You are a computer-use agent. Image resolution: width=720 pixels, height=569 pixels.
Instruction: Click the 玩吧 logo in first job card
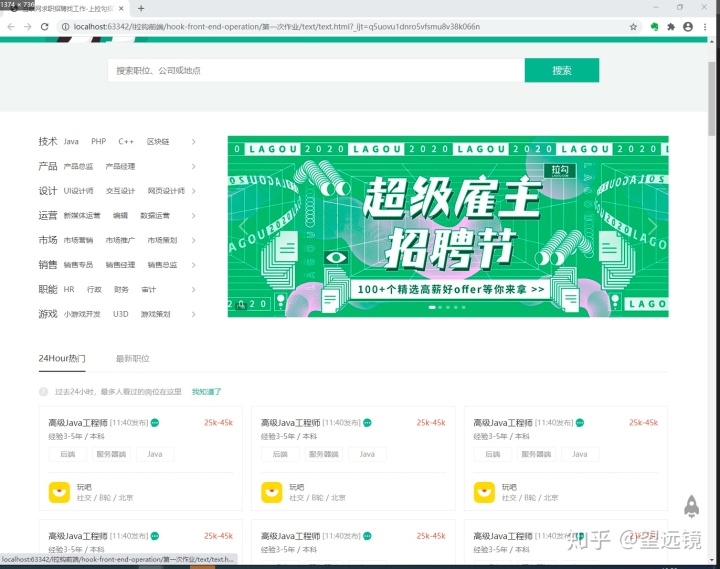click(59, 492)
